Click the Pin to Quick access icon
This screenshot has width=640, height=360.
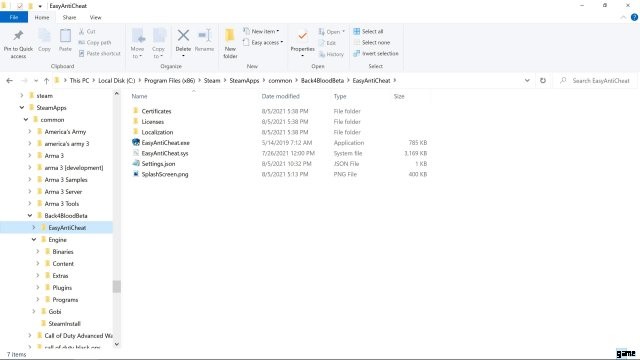[x=18, y=36]
